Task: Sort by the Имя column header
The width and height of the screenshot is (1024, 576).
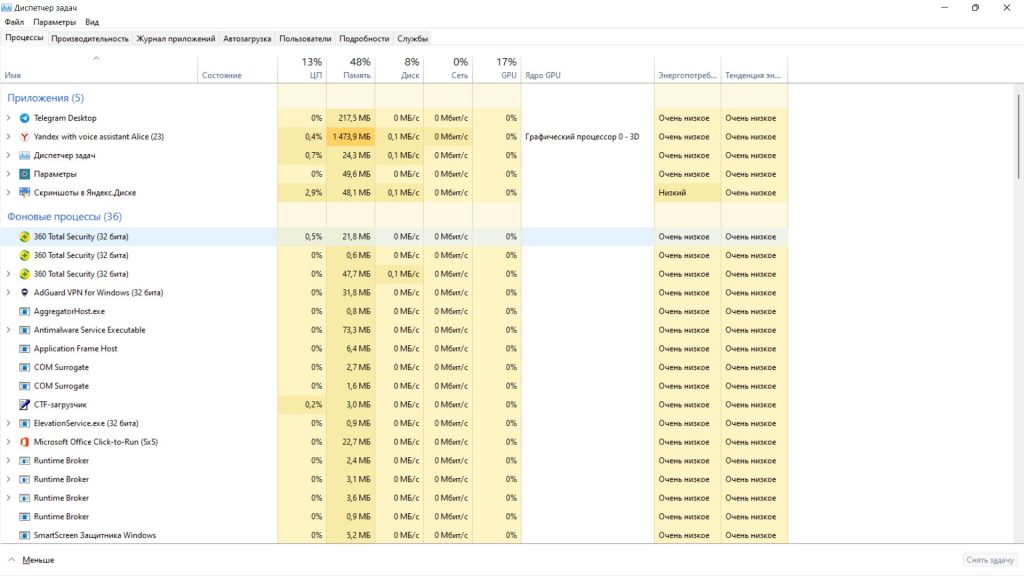Action: pos(99,69)
